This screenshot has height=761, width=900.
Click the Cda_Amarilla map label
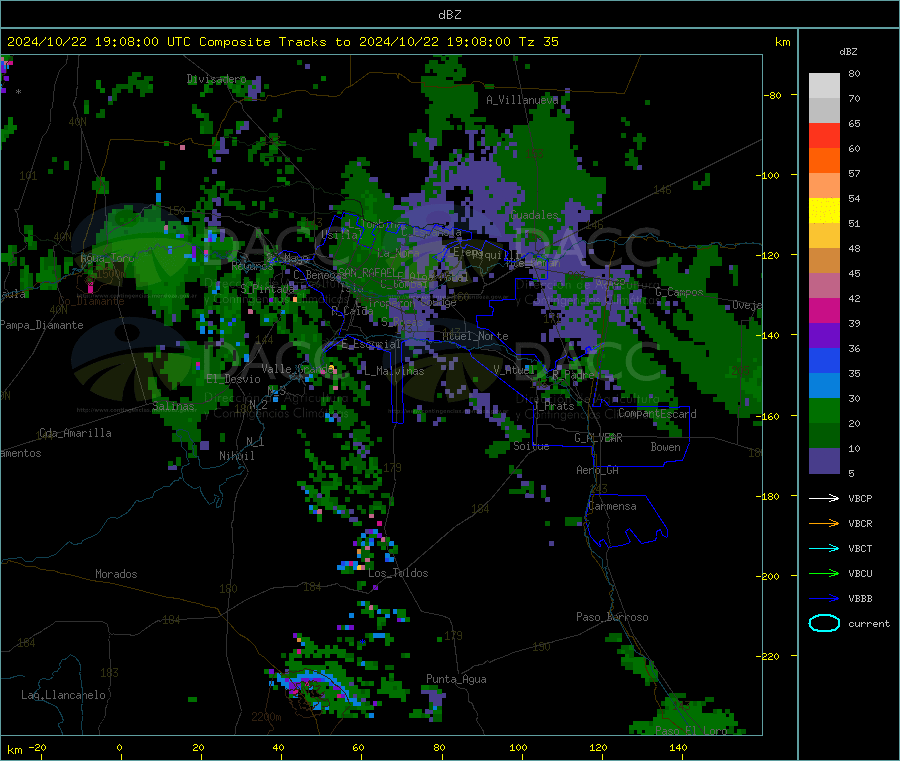point(75,433)
